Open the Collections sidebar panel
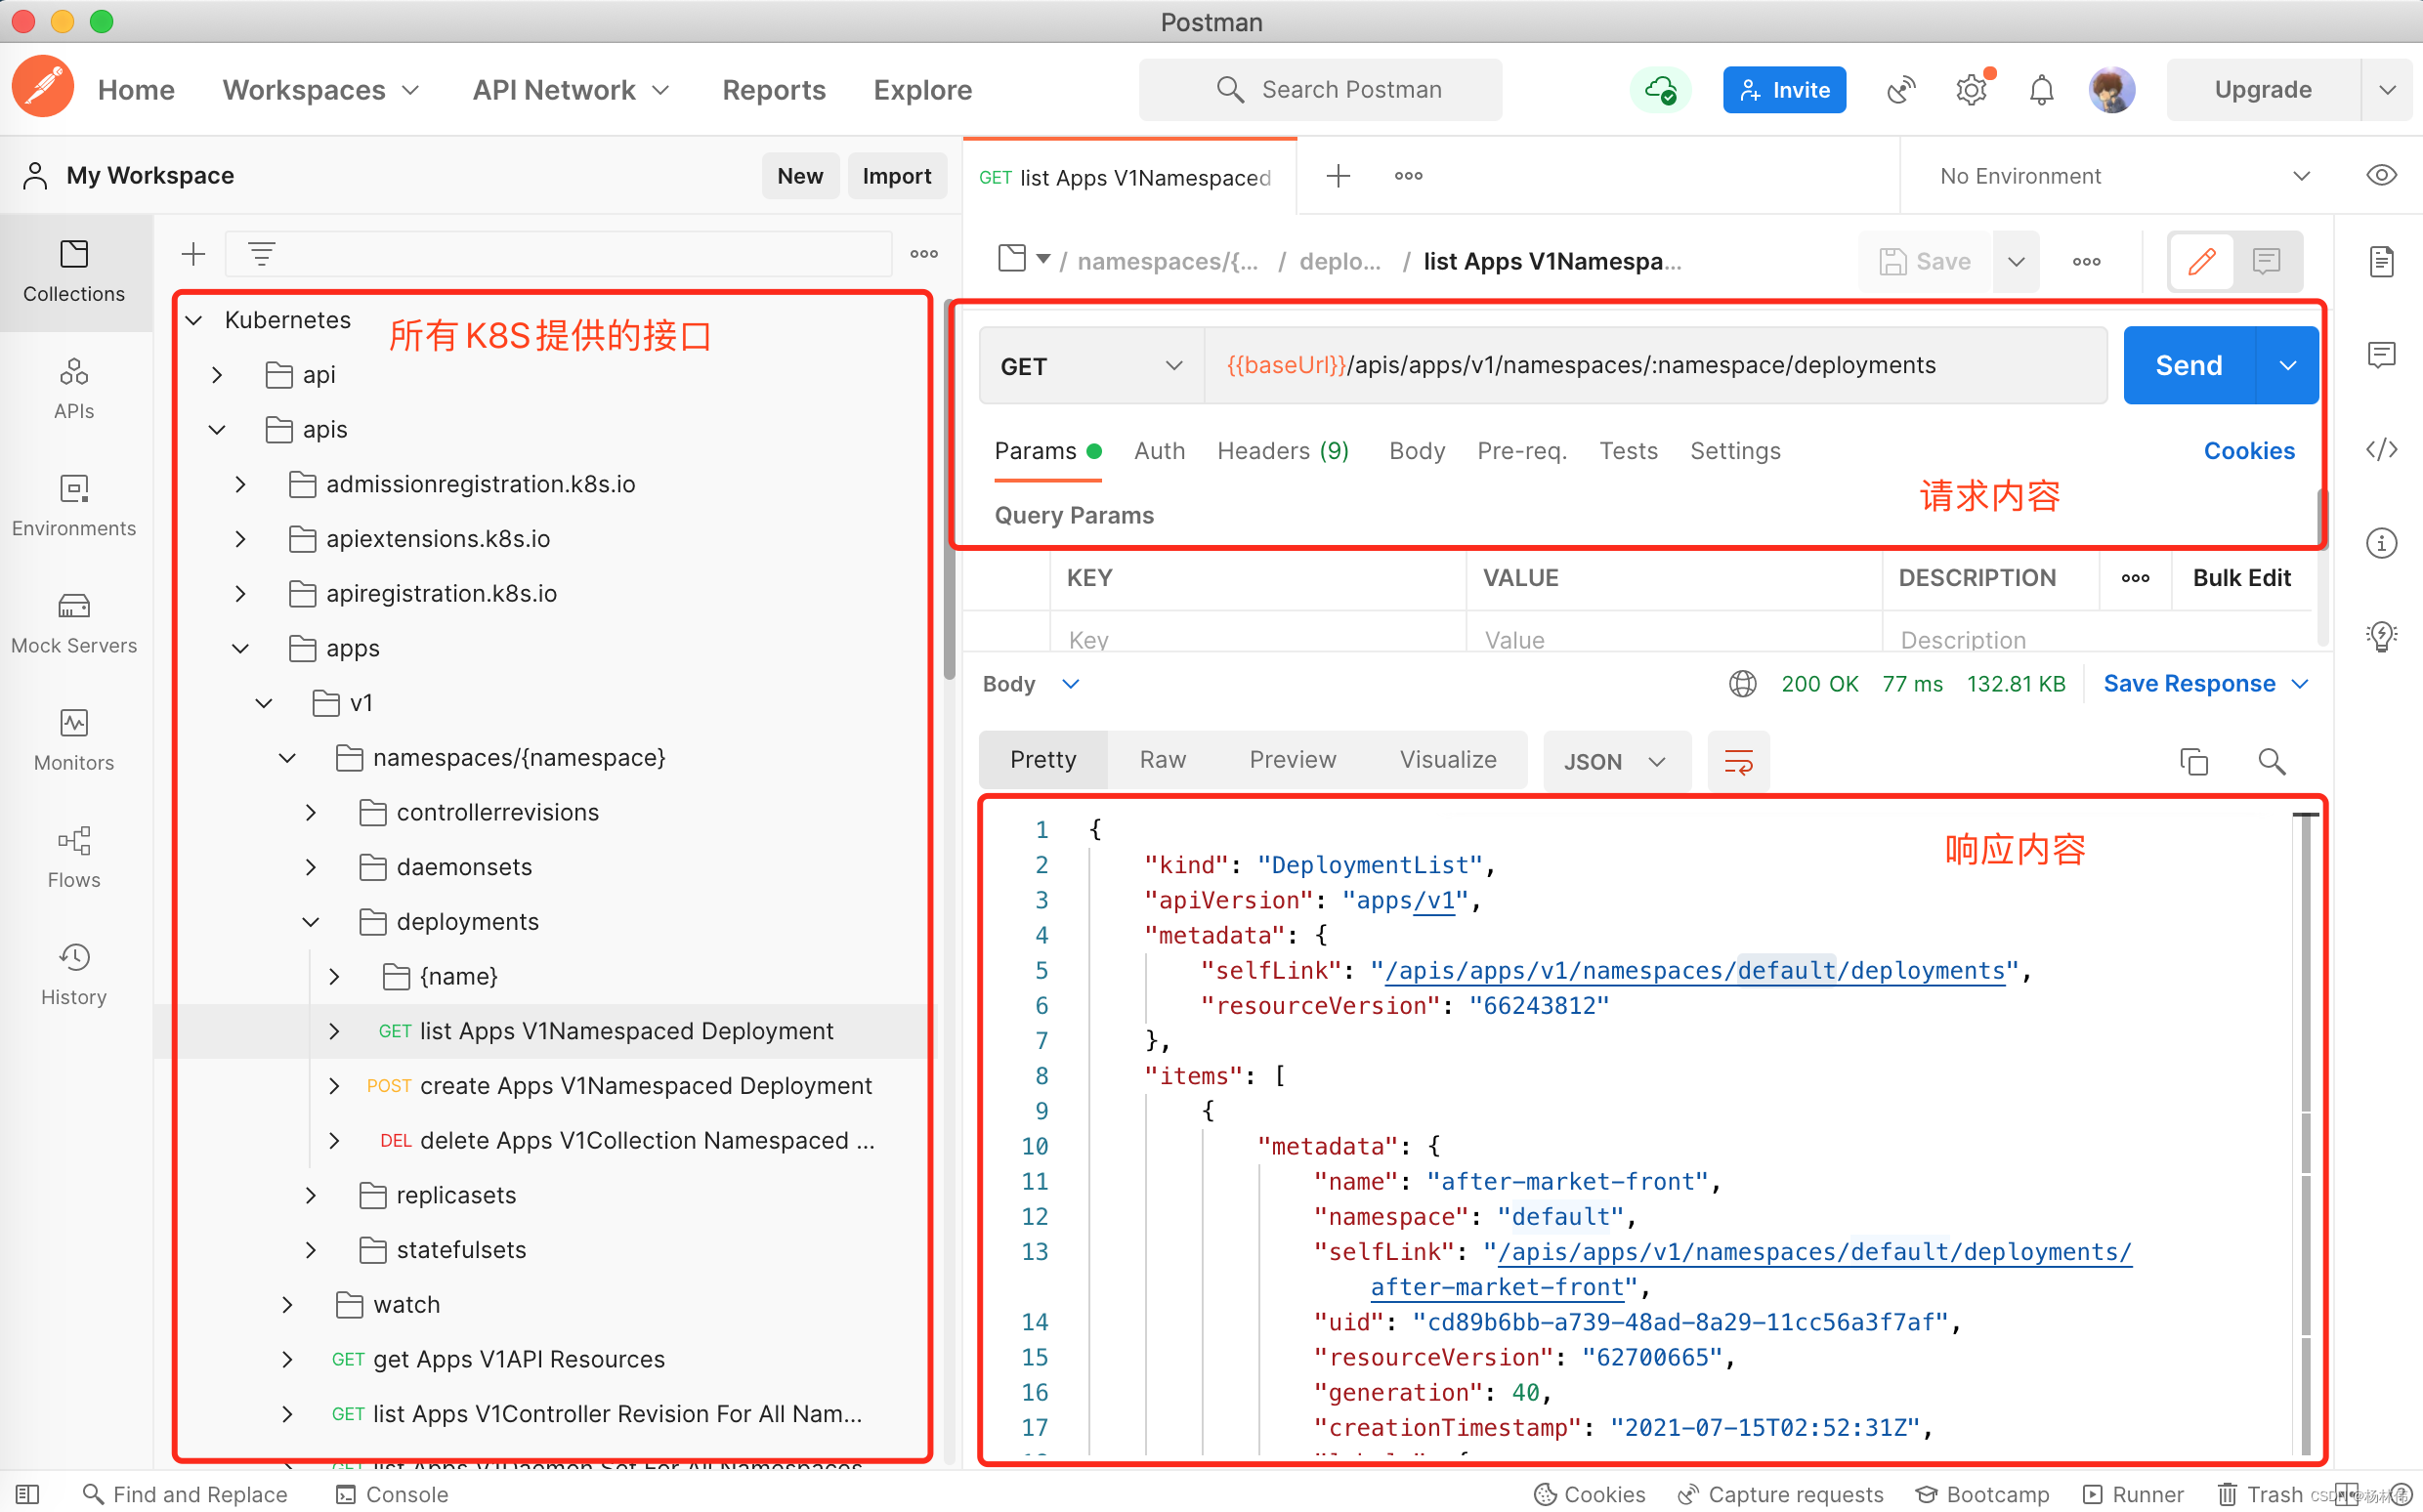The image size is (2423, 1512). coord(74,271)
